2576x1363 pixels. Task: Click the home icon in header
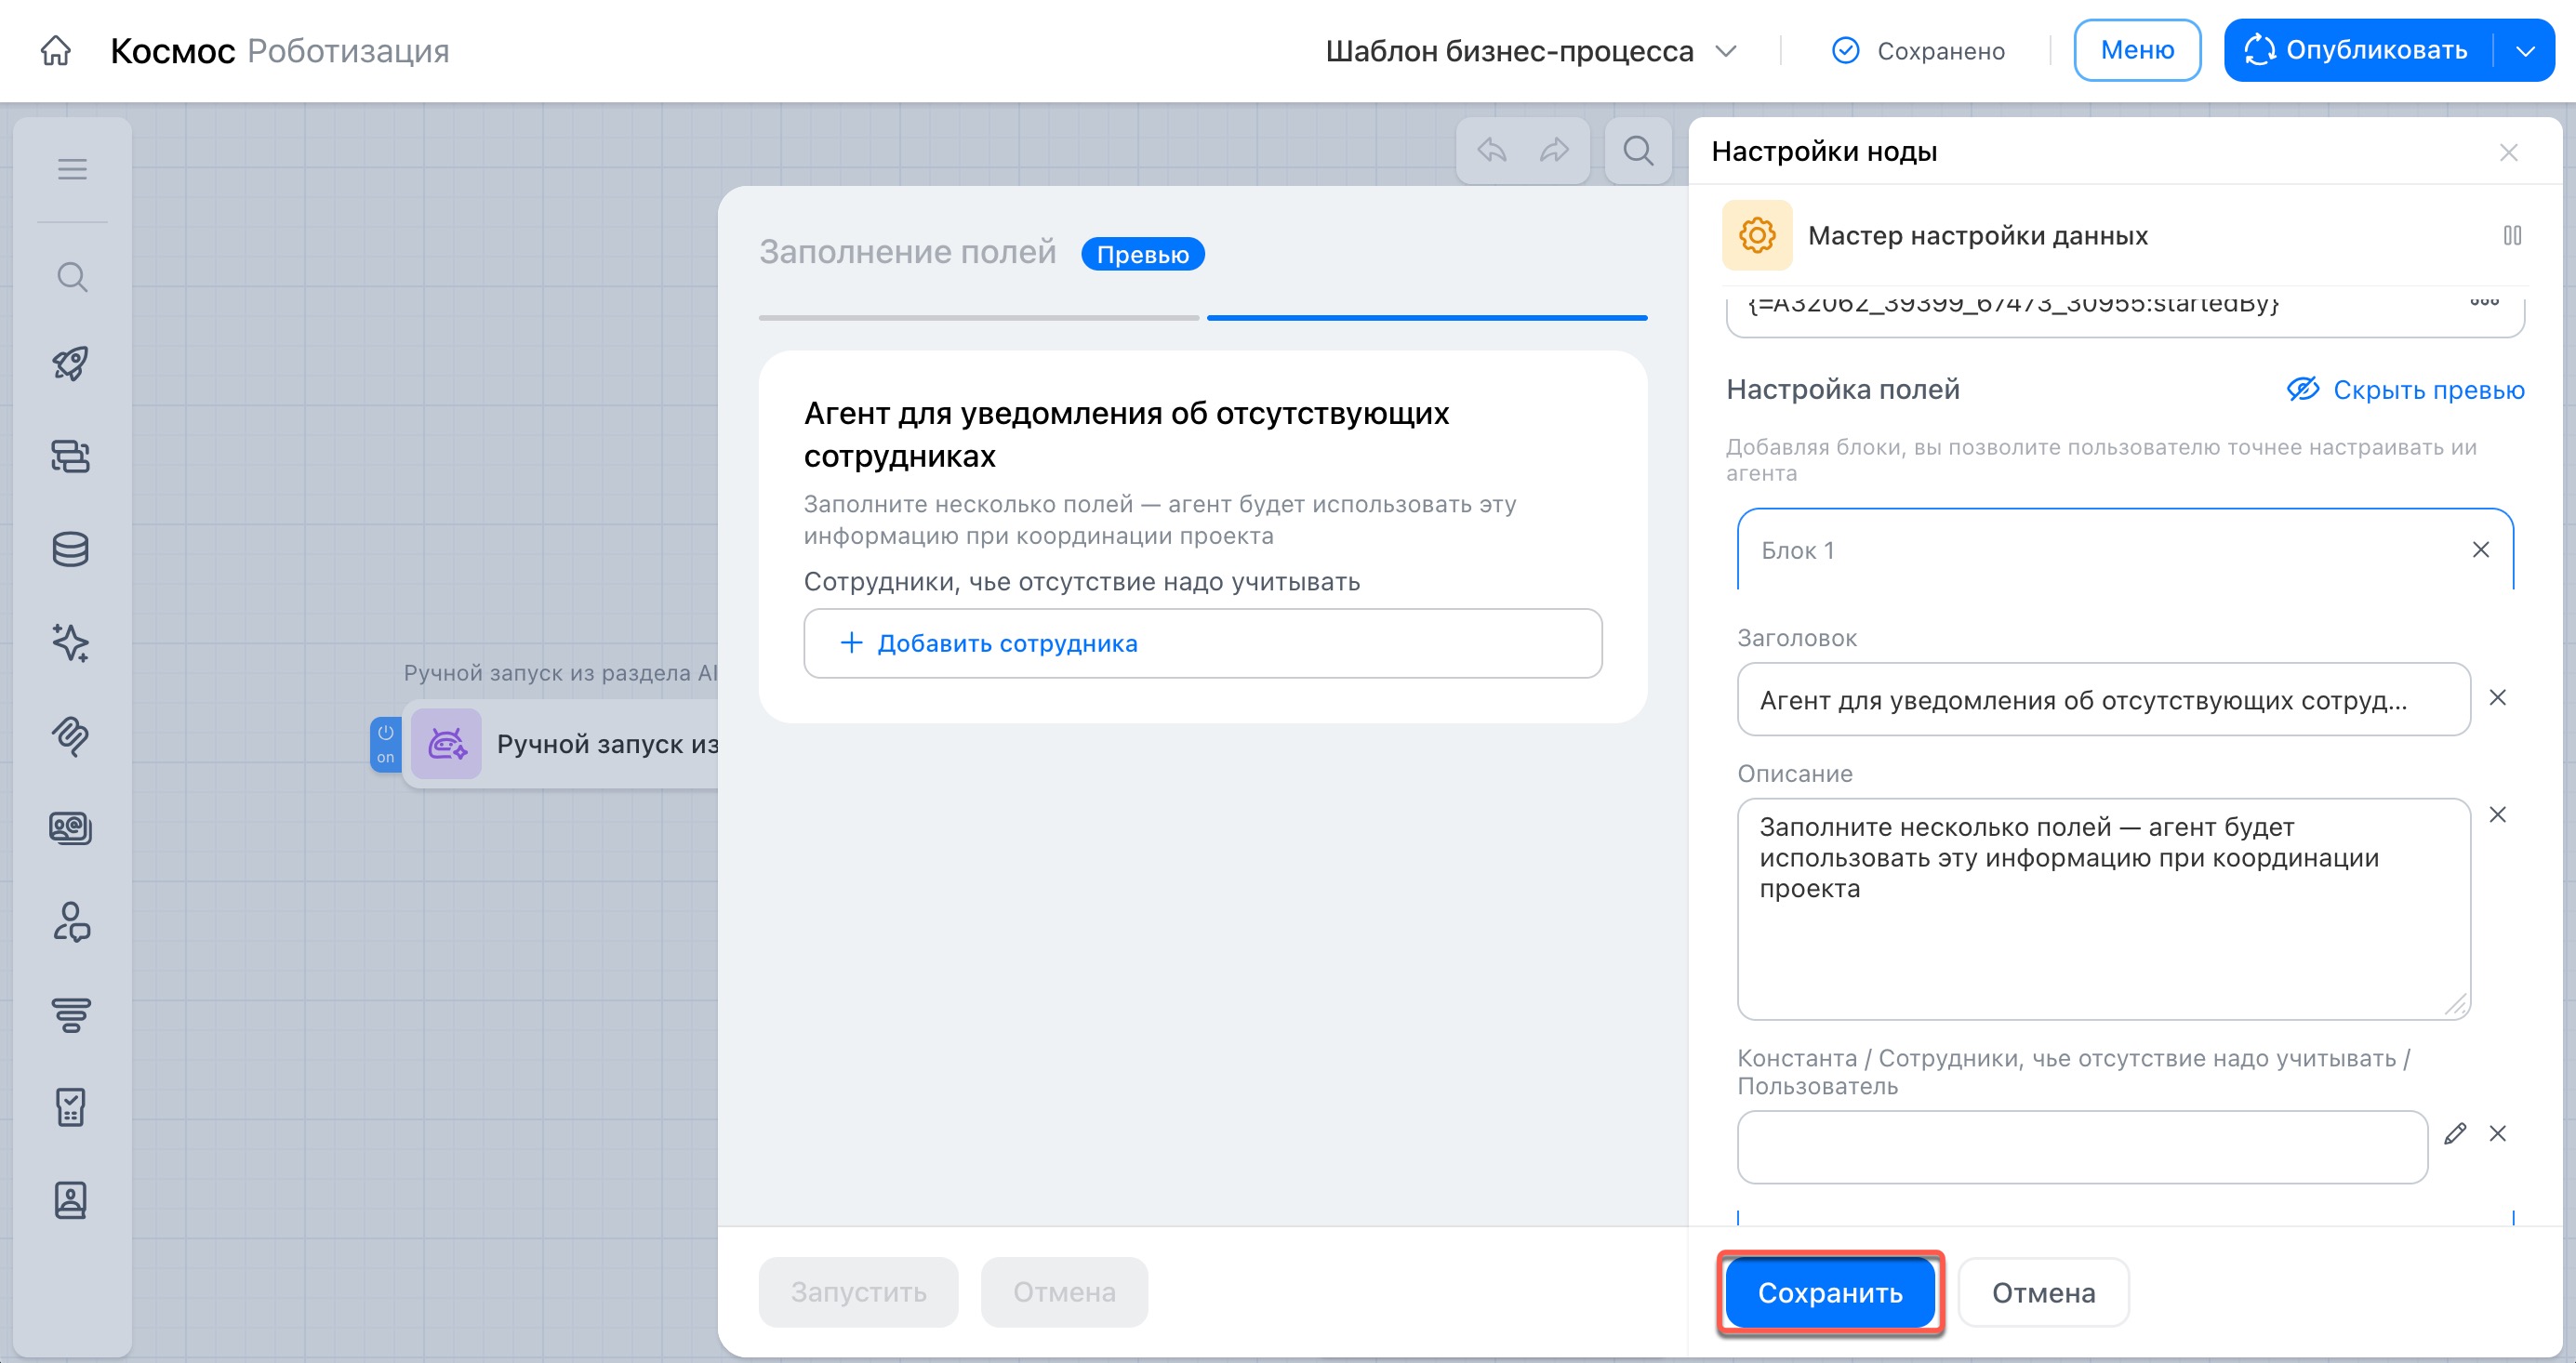tap(56, 50)
